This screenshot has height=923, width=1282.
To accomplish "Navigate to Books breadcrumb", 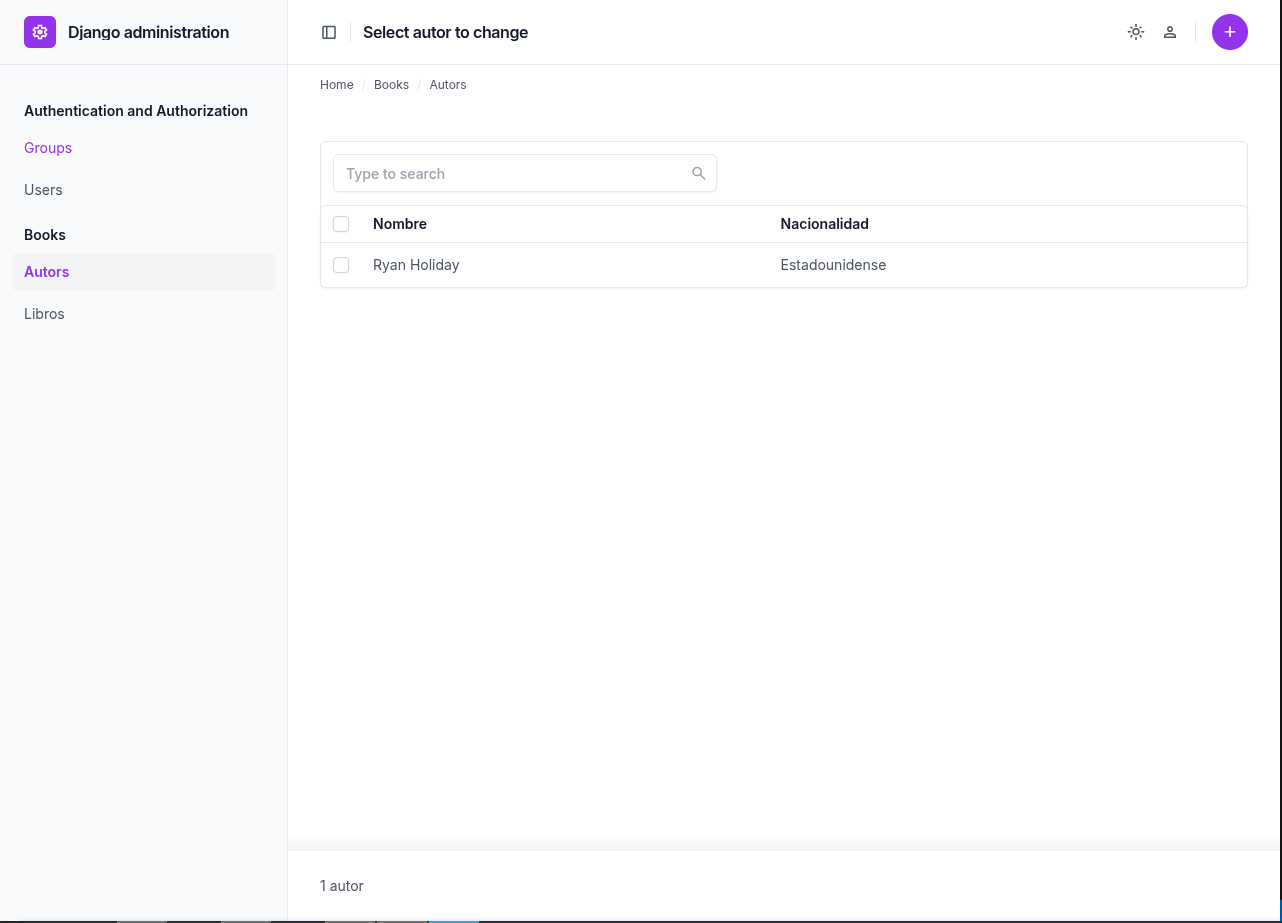I will pyautogui.click(x=391, y=85).
